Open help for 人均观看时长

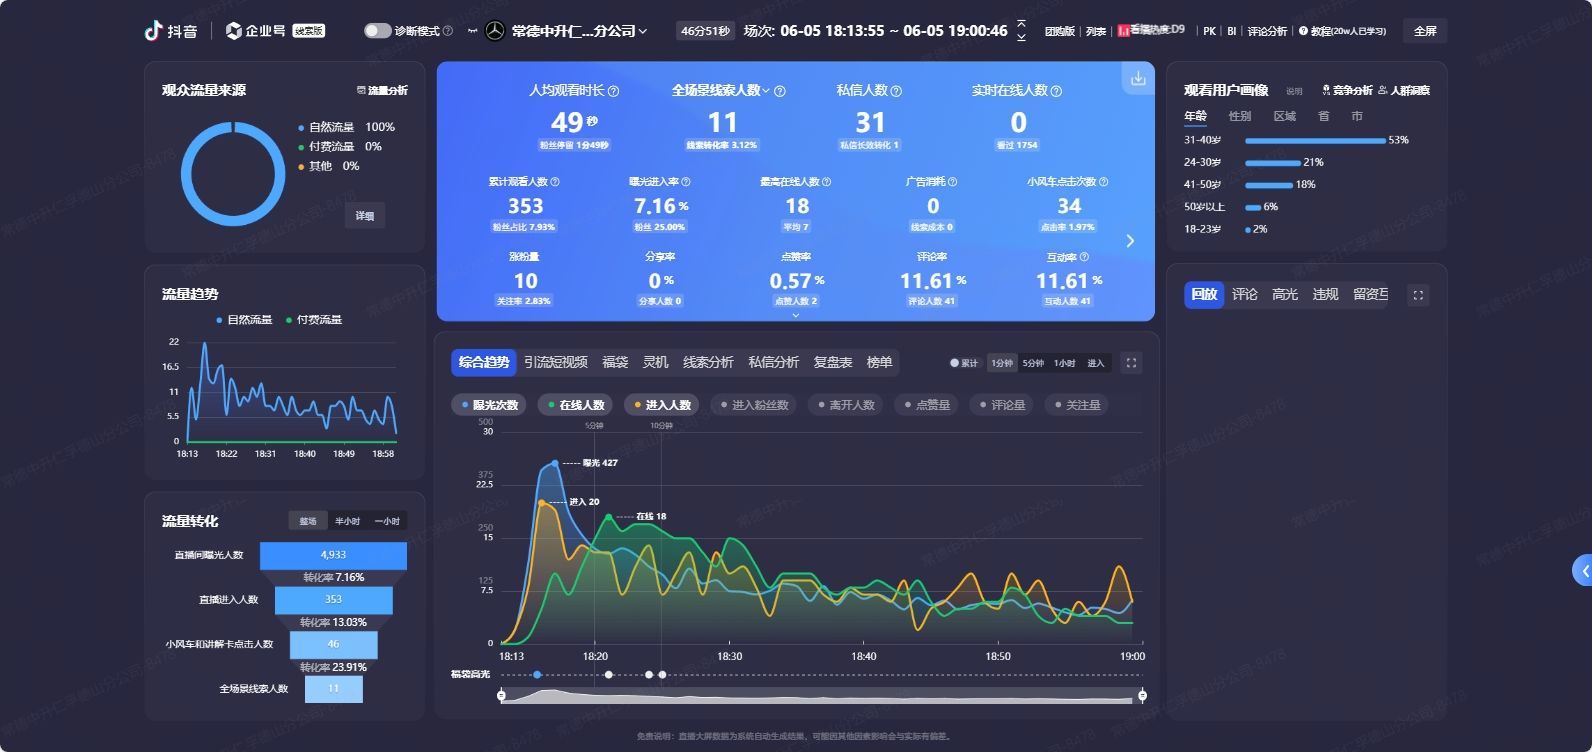point(614,91)
